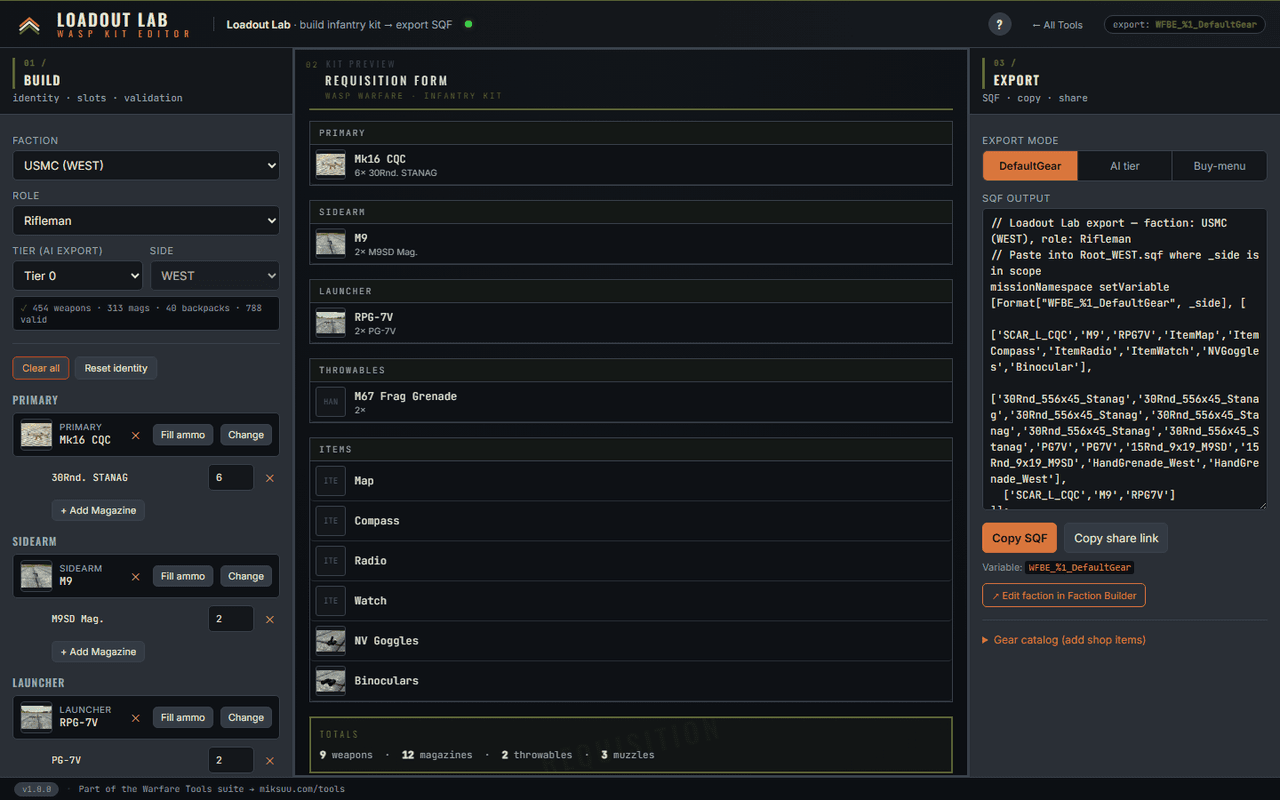This screenshot has width=1280, height=800.
Task: Select the DefaultGear export mode tab
Action: [x=1030, y=166]
